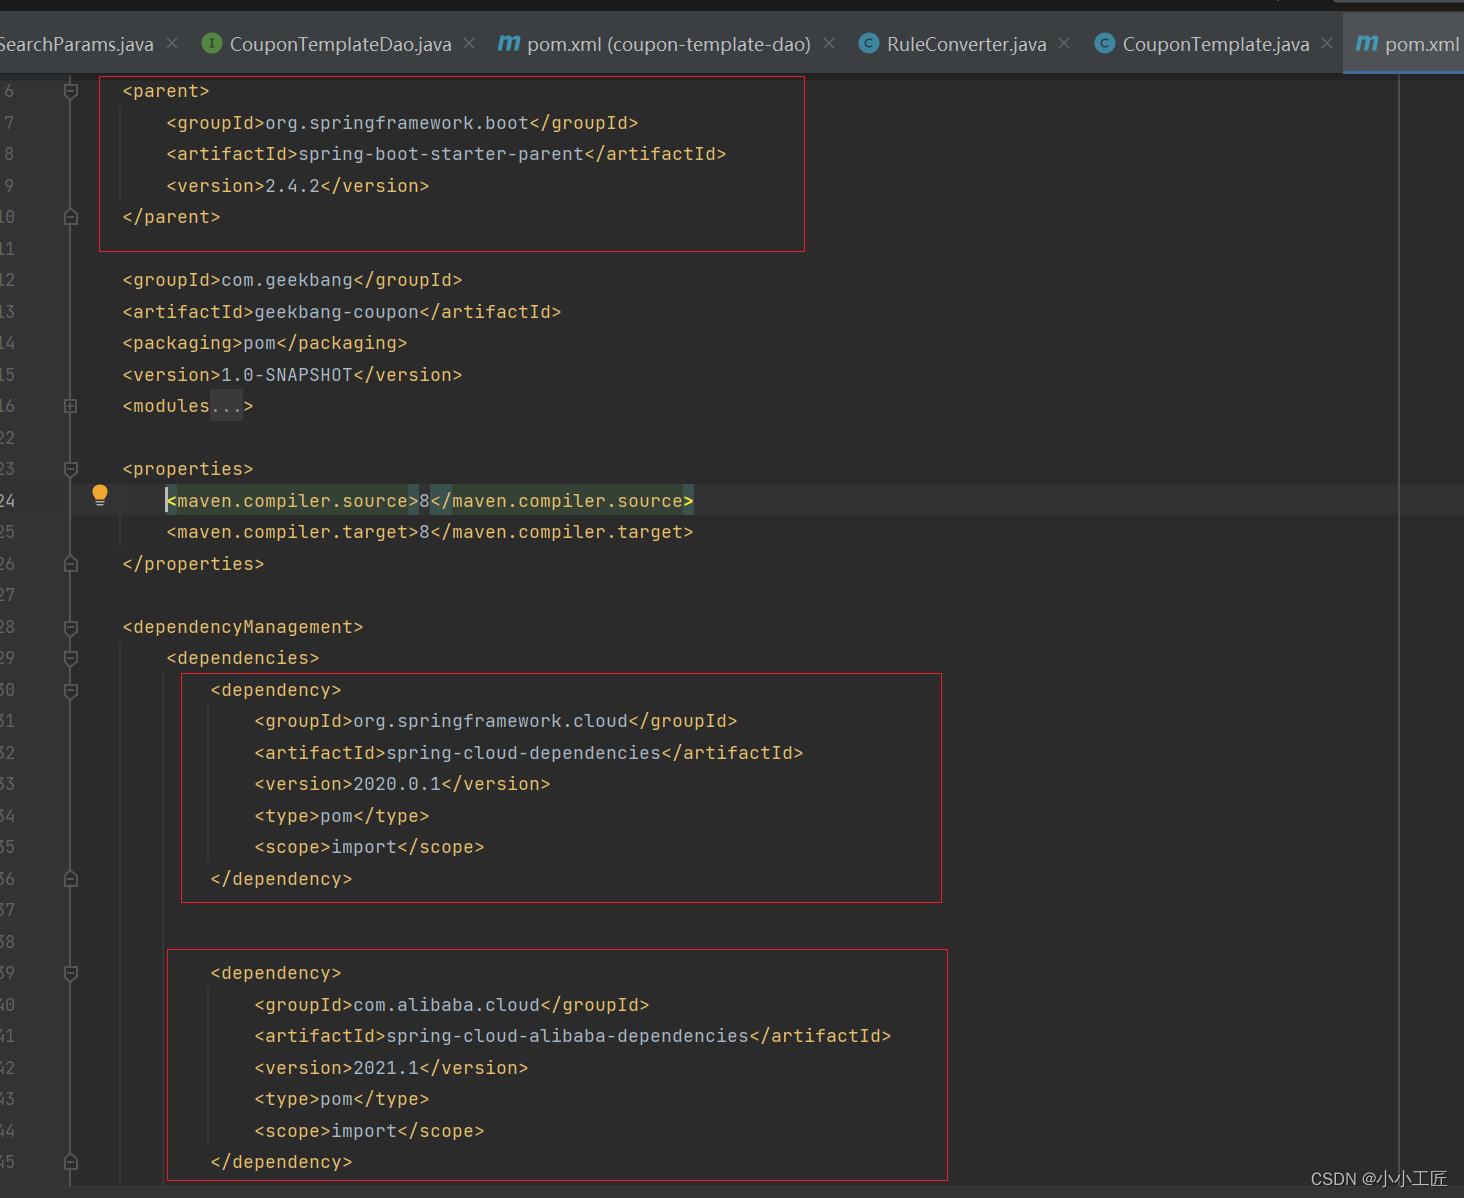Close the CouponTemplateDao.java tab
Viewport: 1464px width, 1198px height.
(470, 43)
